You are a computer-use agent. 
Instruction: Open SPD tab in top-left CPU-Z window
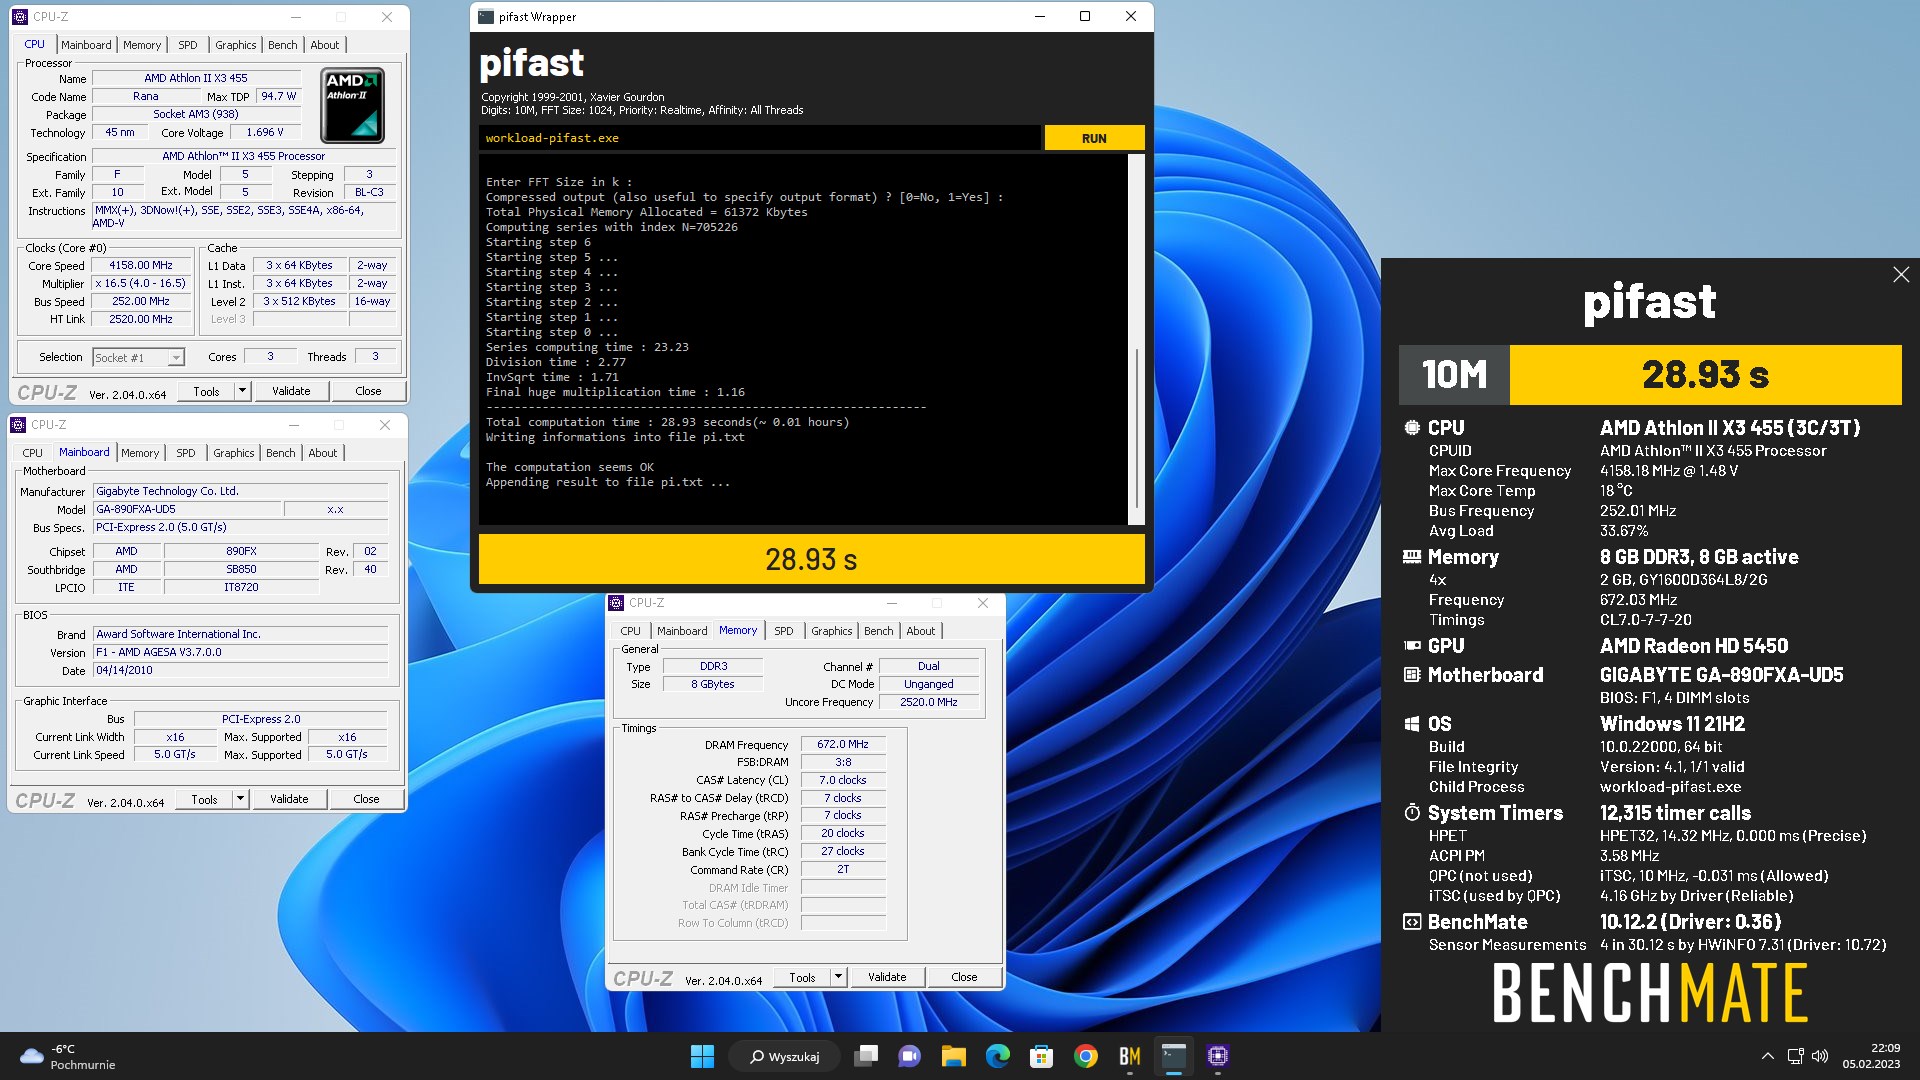188,45
